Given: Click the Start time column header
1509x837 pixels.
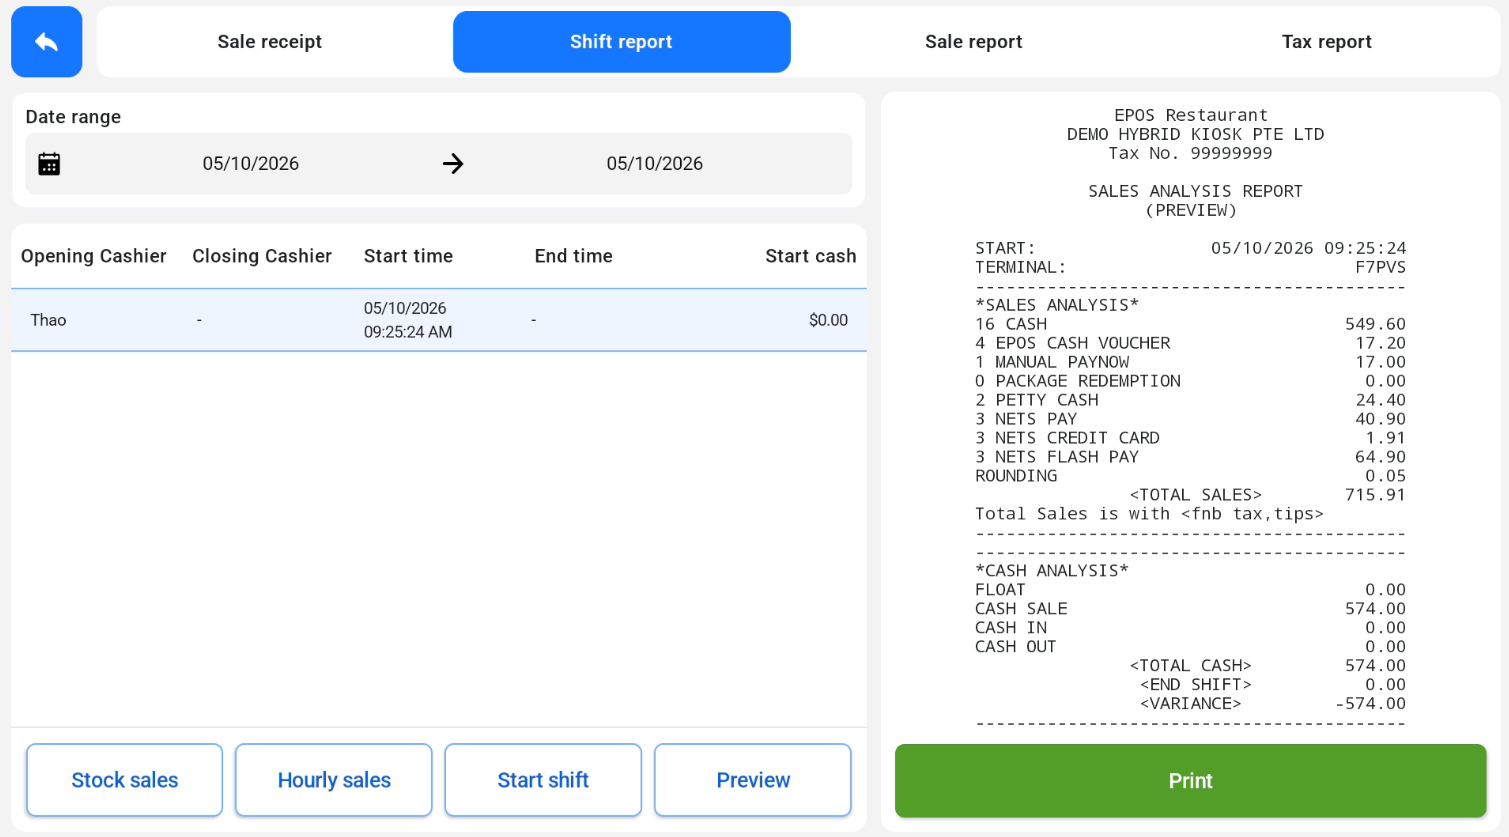Looking at the screenshot, I should [408, 256].
